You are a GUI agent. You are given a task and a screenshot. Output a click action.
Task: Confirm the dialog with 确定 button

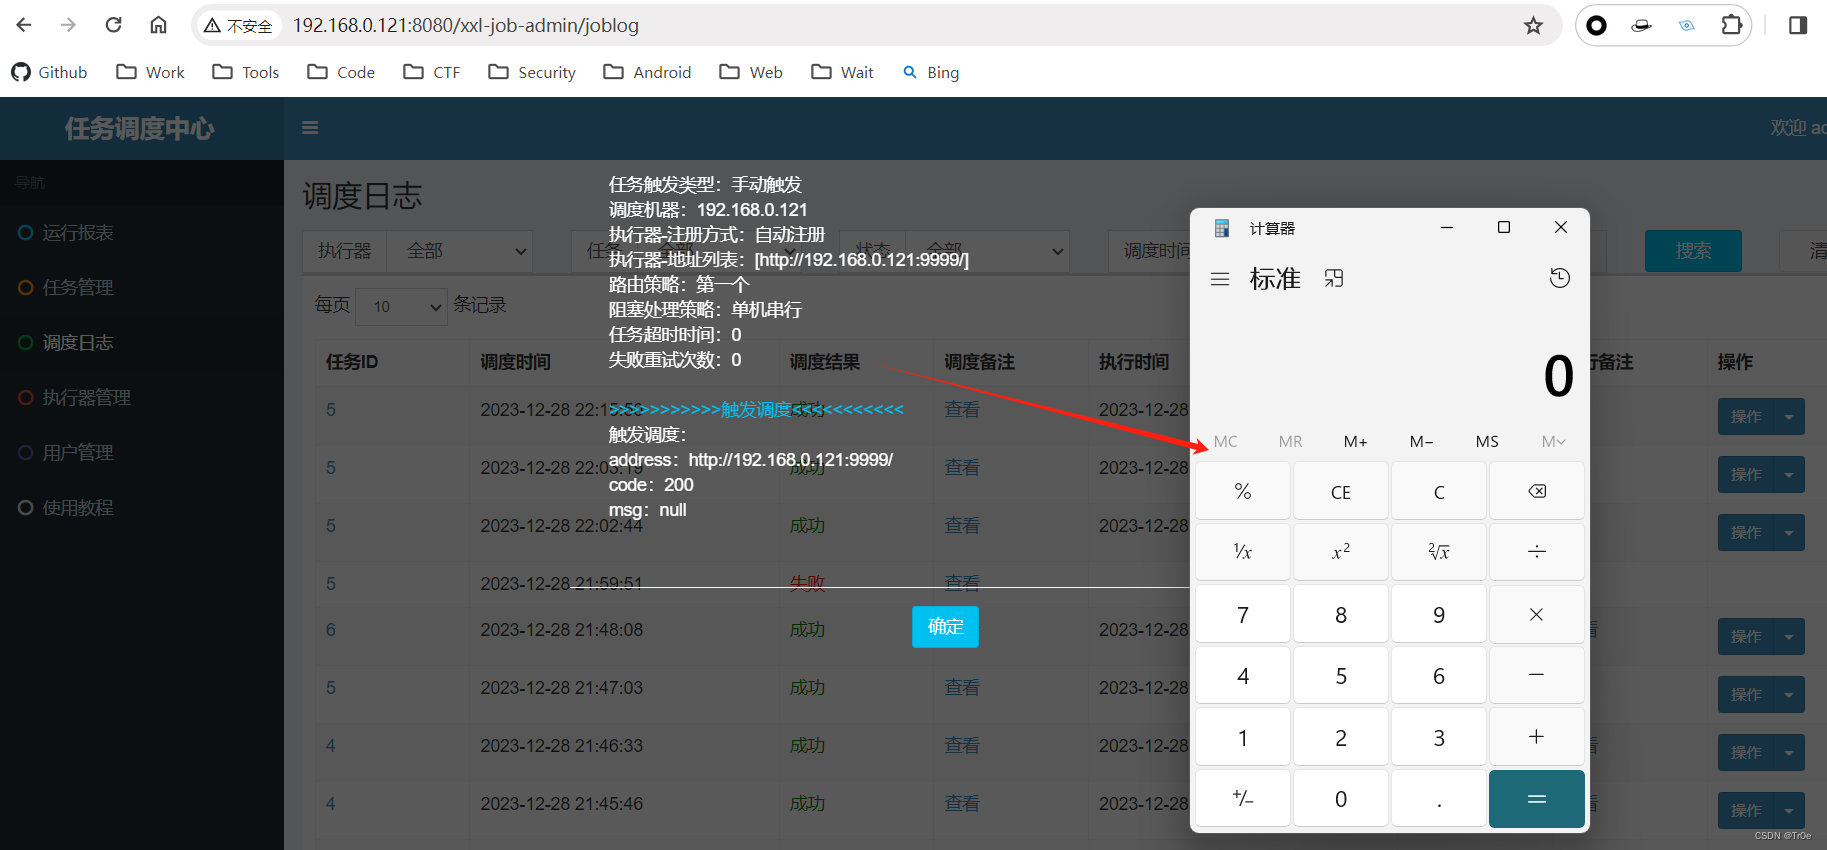click(x=945, y=627)
